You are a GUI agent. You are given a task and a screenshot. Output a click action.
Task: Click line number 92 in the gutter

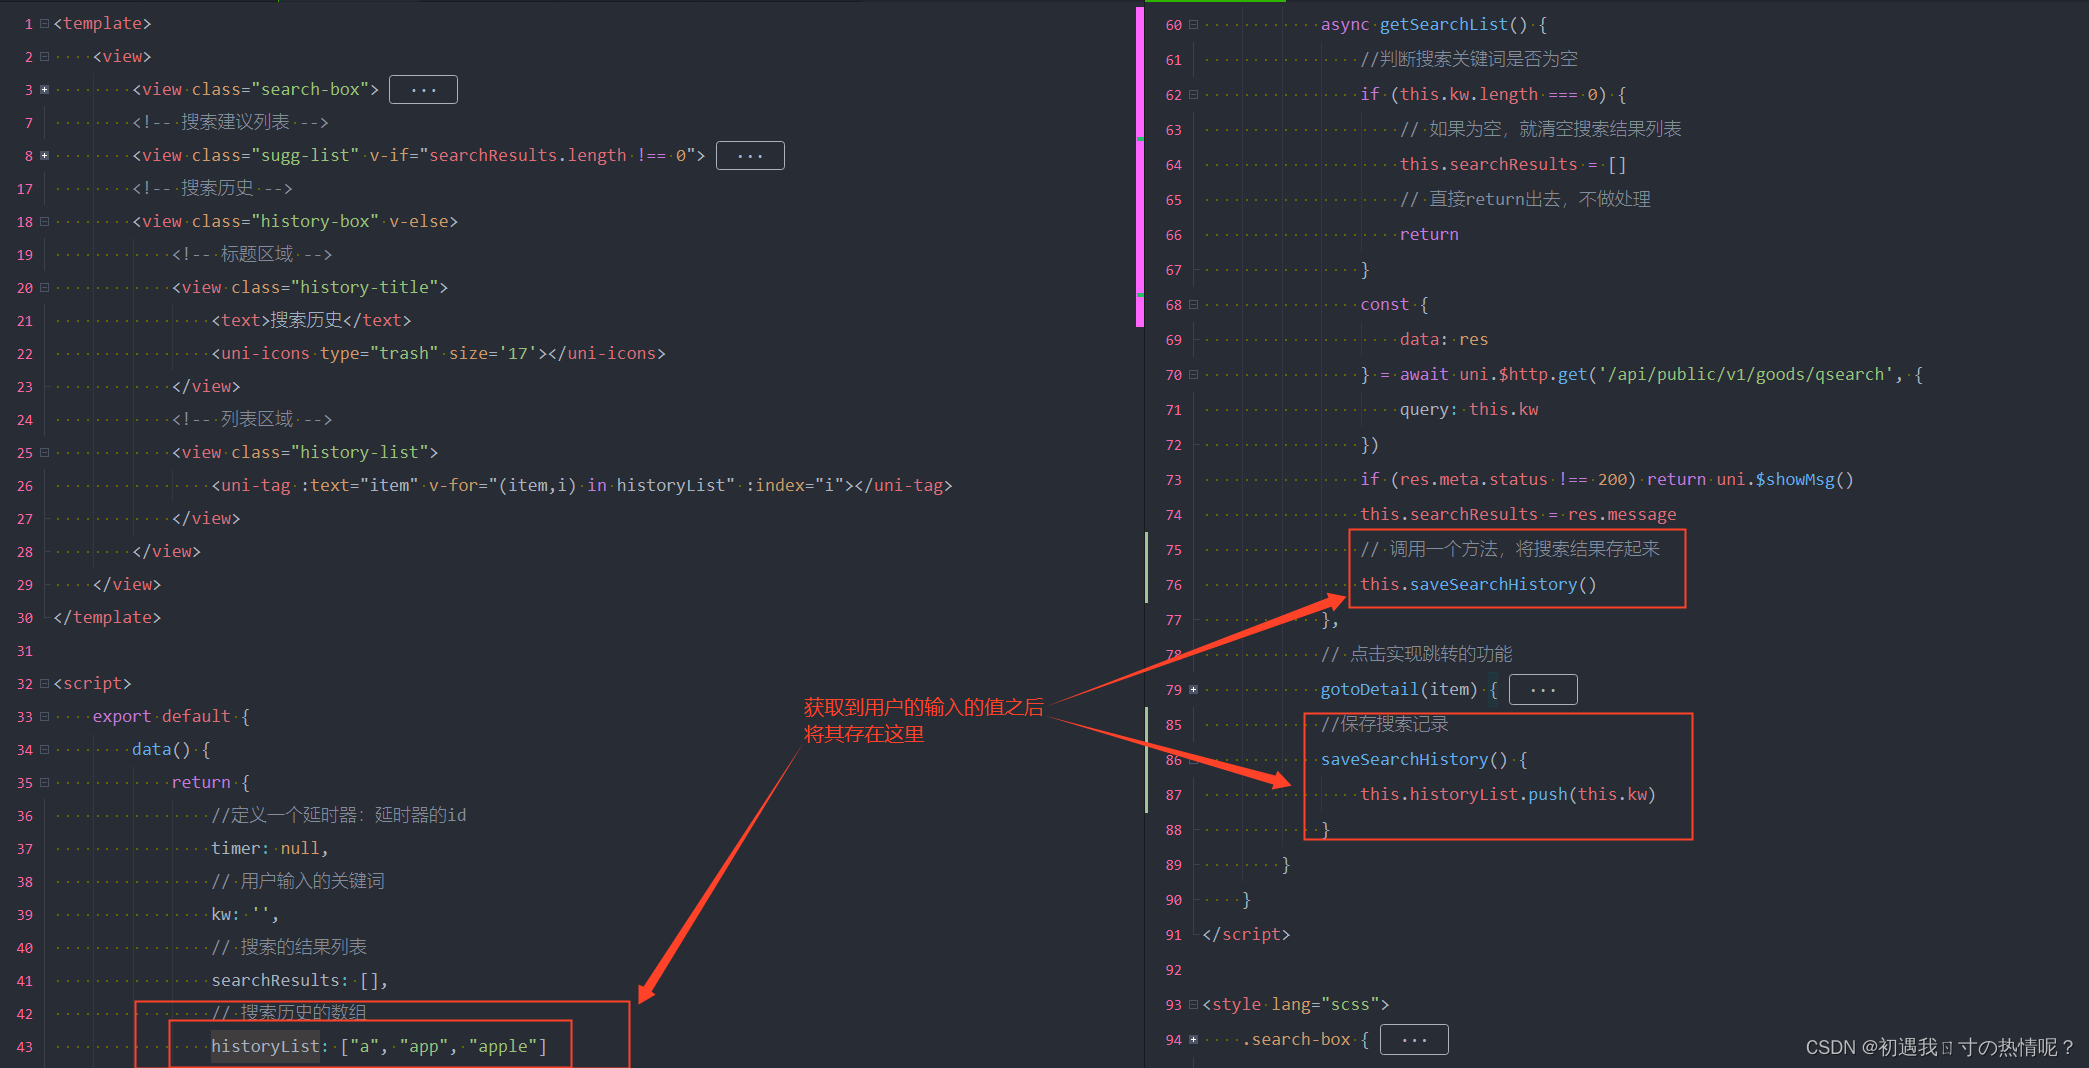(x=1174, y=970)
